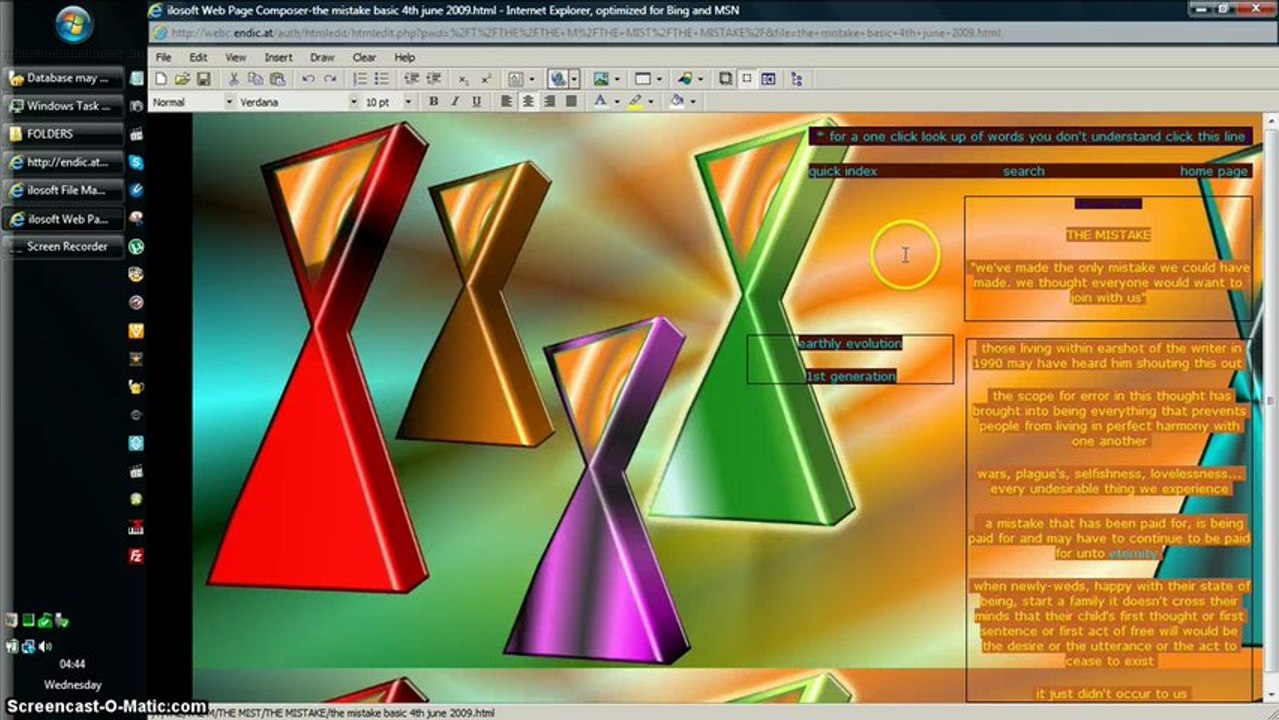The width and height of the screenshot is (1279, 720).
Task: Click the '1st generation' link
Action: (851, 376)
